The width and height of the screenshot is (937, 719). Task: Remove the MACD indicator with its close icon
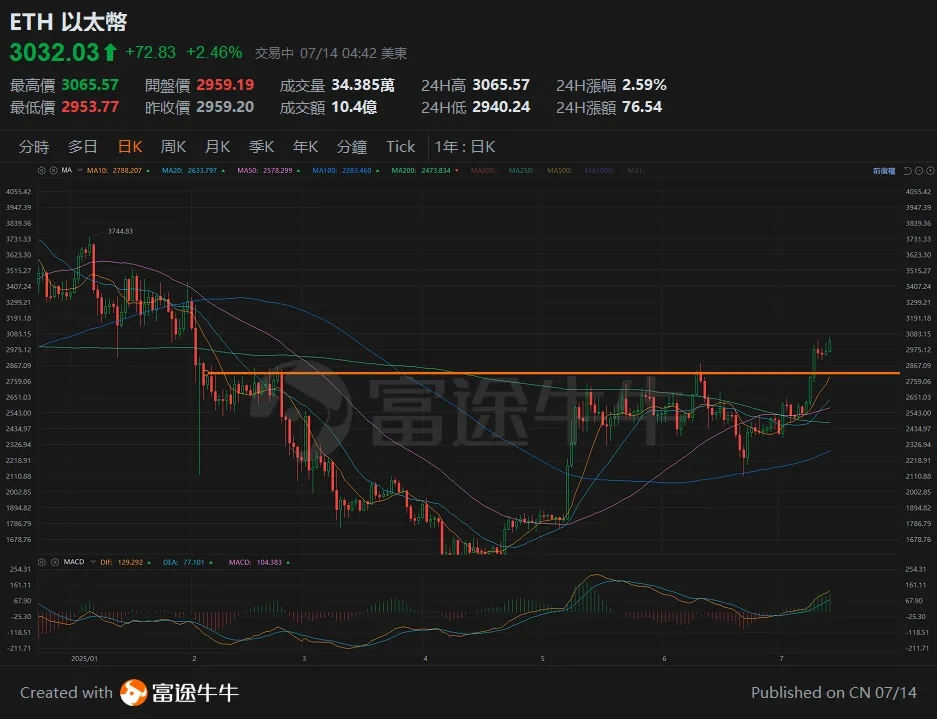click(x=54, y=562)
